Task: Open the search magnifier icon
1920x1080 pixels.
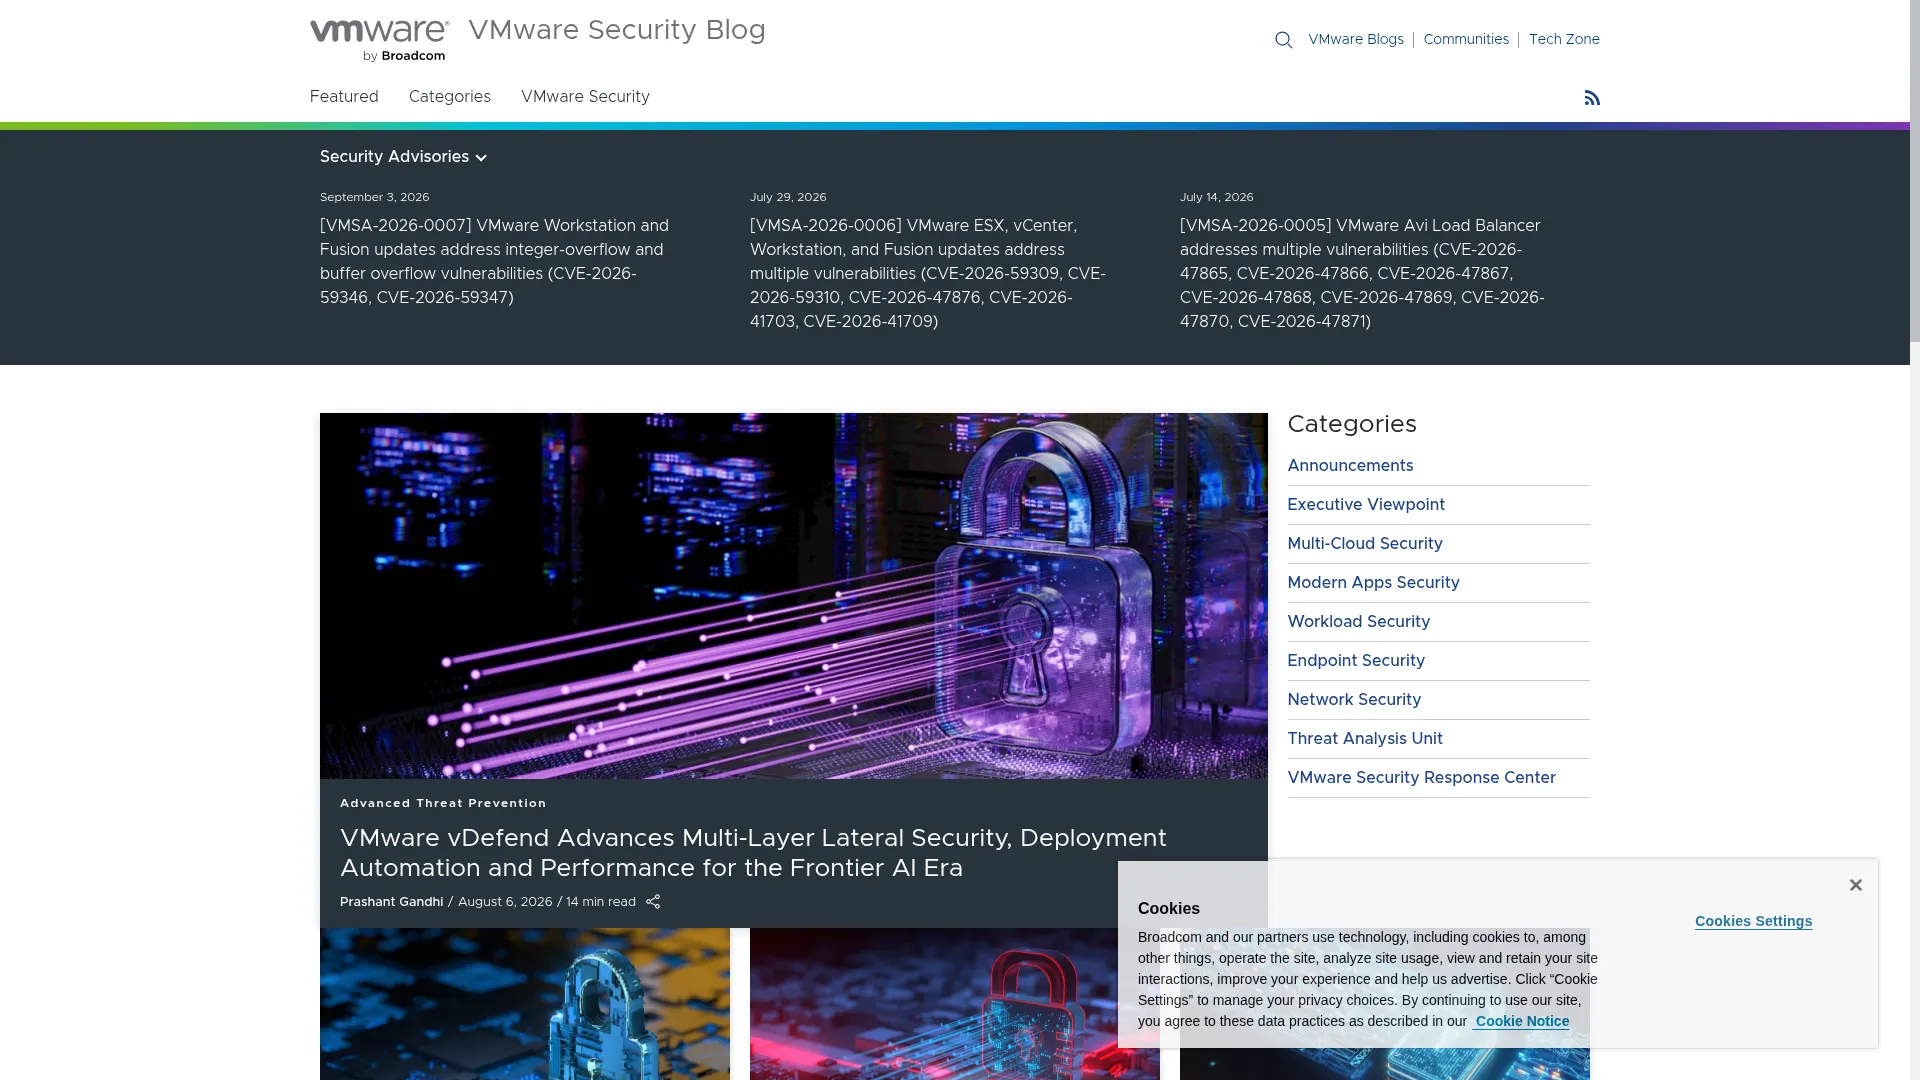Action: 1283,40
